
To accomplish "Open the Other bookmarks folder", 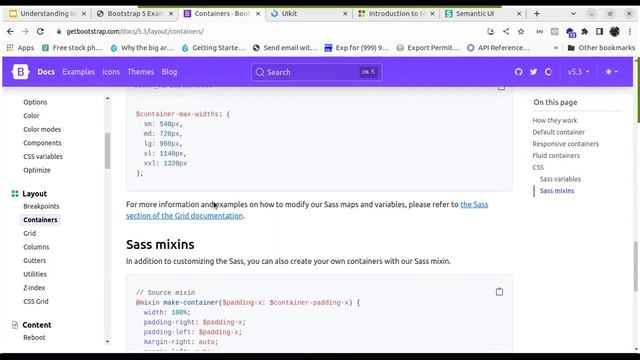I will (601, 48).
